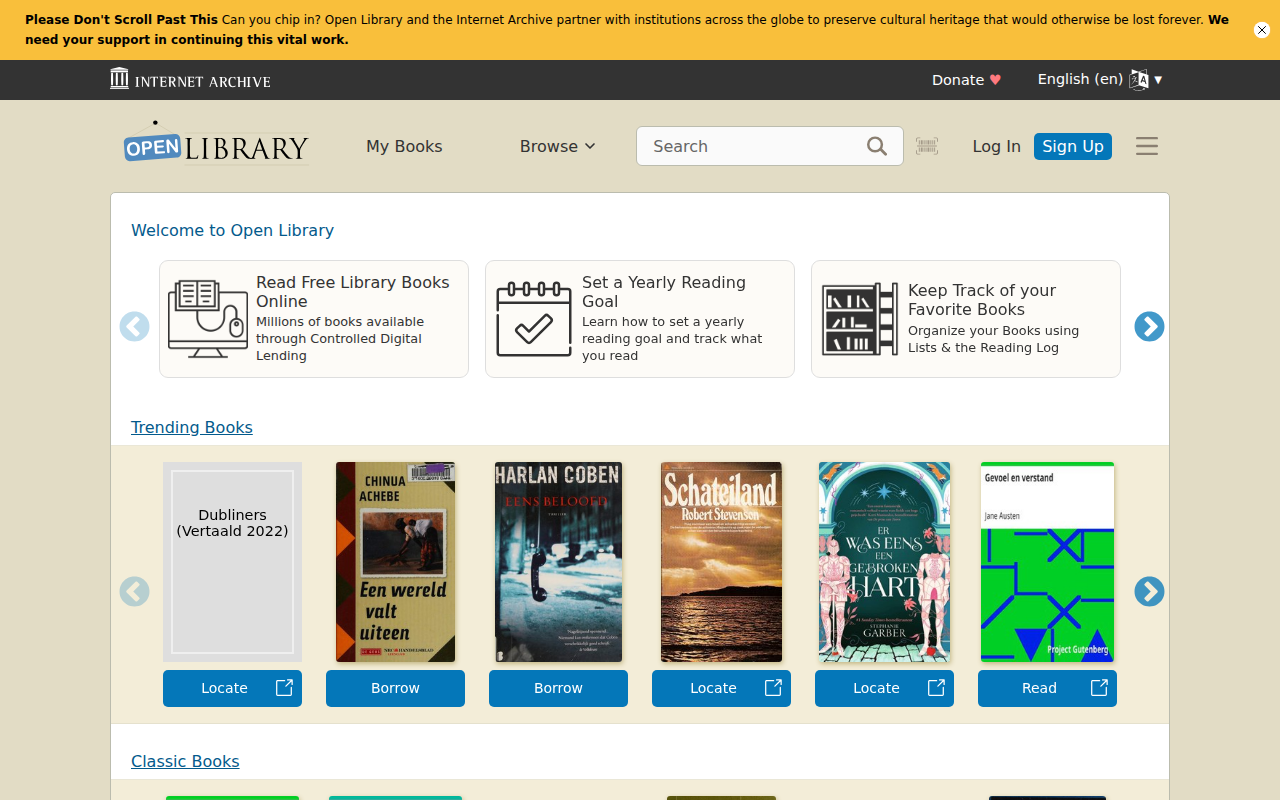This screenshot has width=1280, height=800.
Task: Open the English (en) language dropdown
Action: pyautogui.click(x=1100, y=80)
